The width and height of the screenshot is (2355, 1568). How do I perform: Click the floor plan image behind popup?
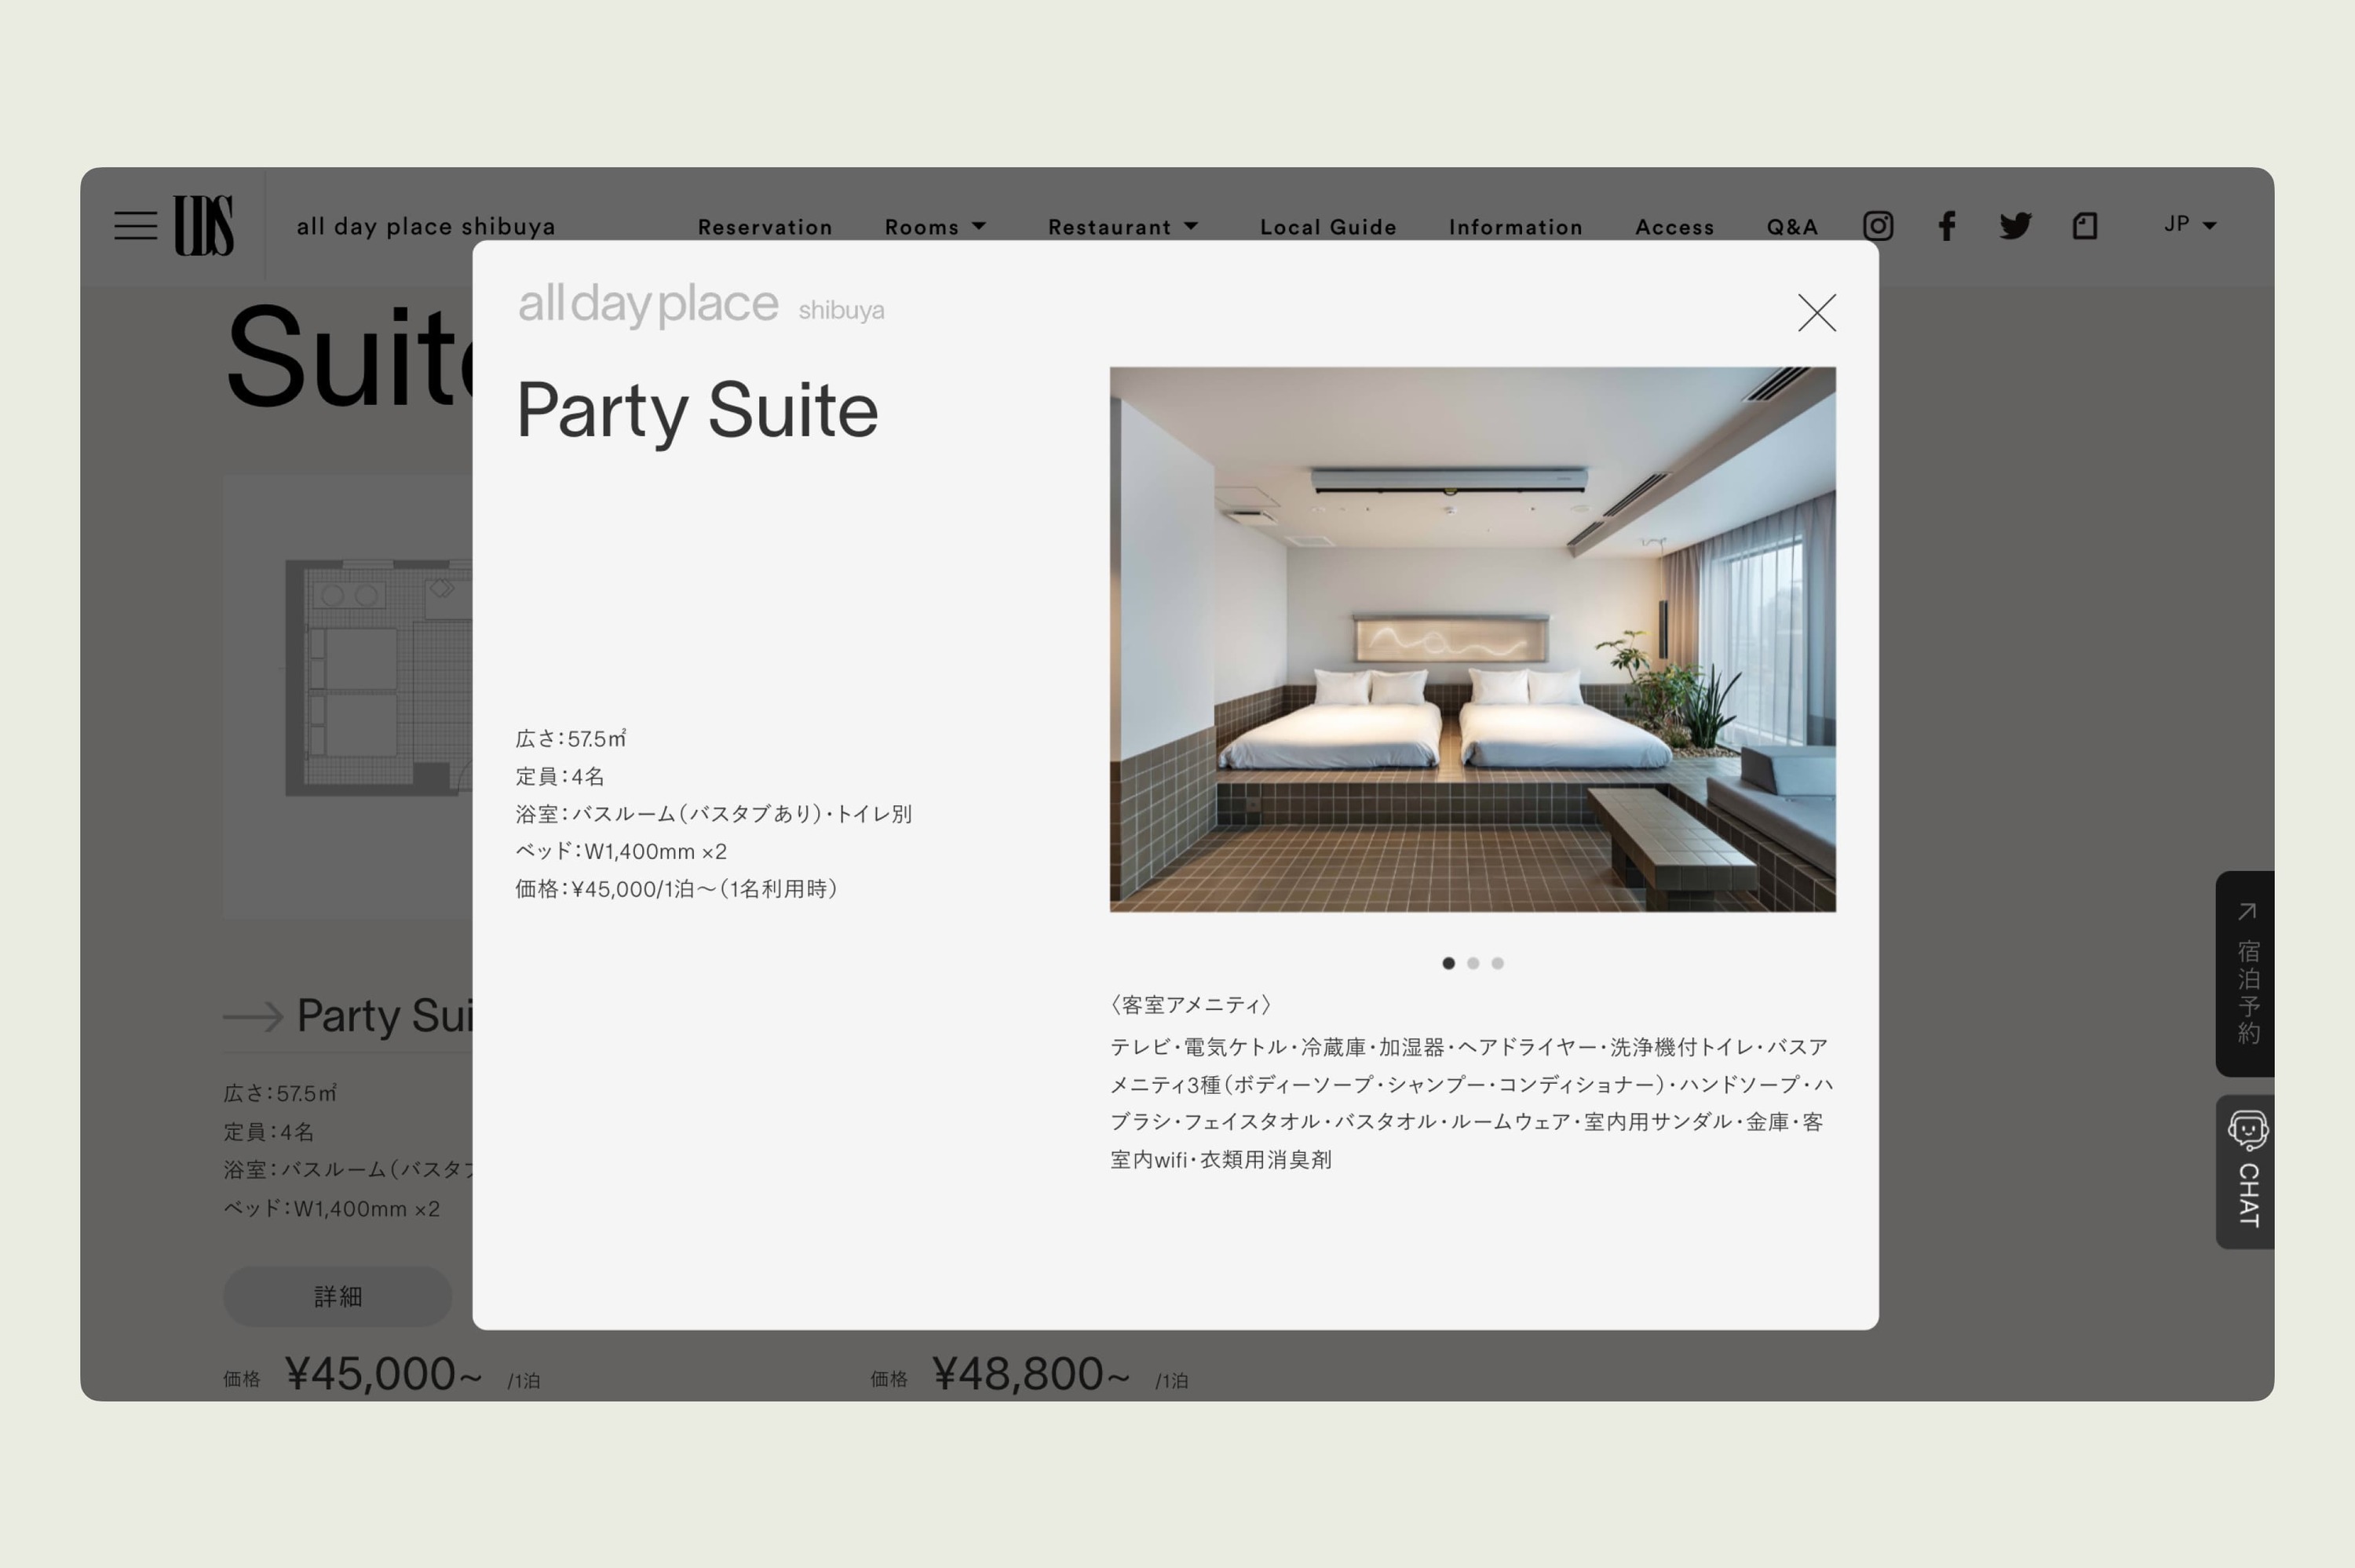click(x=347, y=696)
